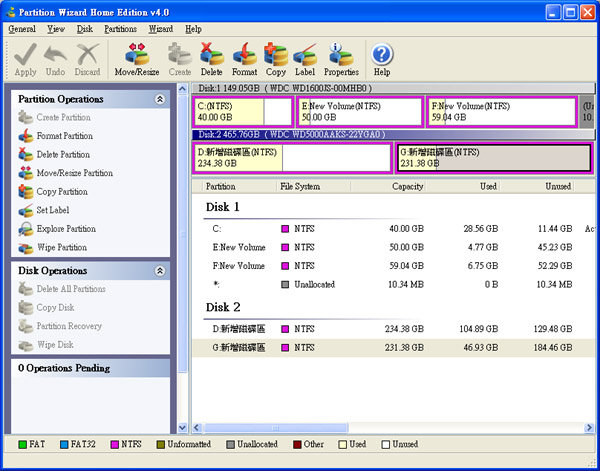Click the Format Partition link text
This screenshot has width=600, height=471.
pos(65,136)
